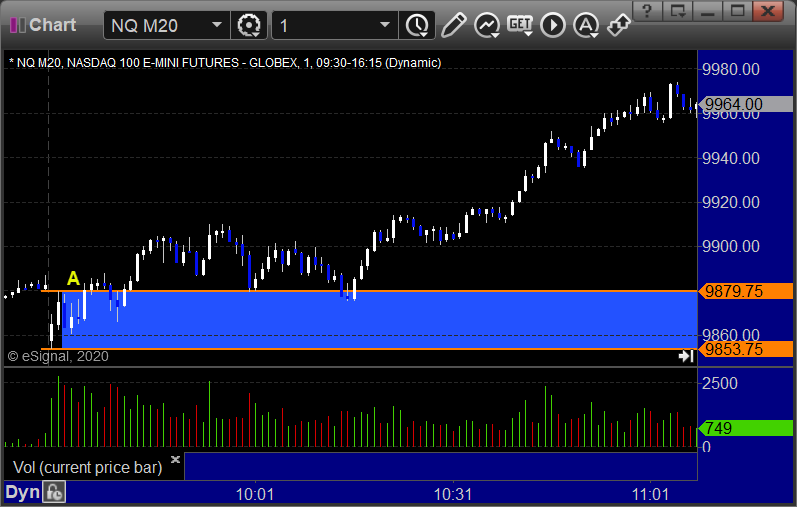
Task: Click the 9900.00 price axis label
Action: point(730,247)
